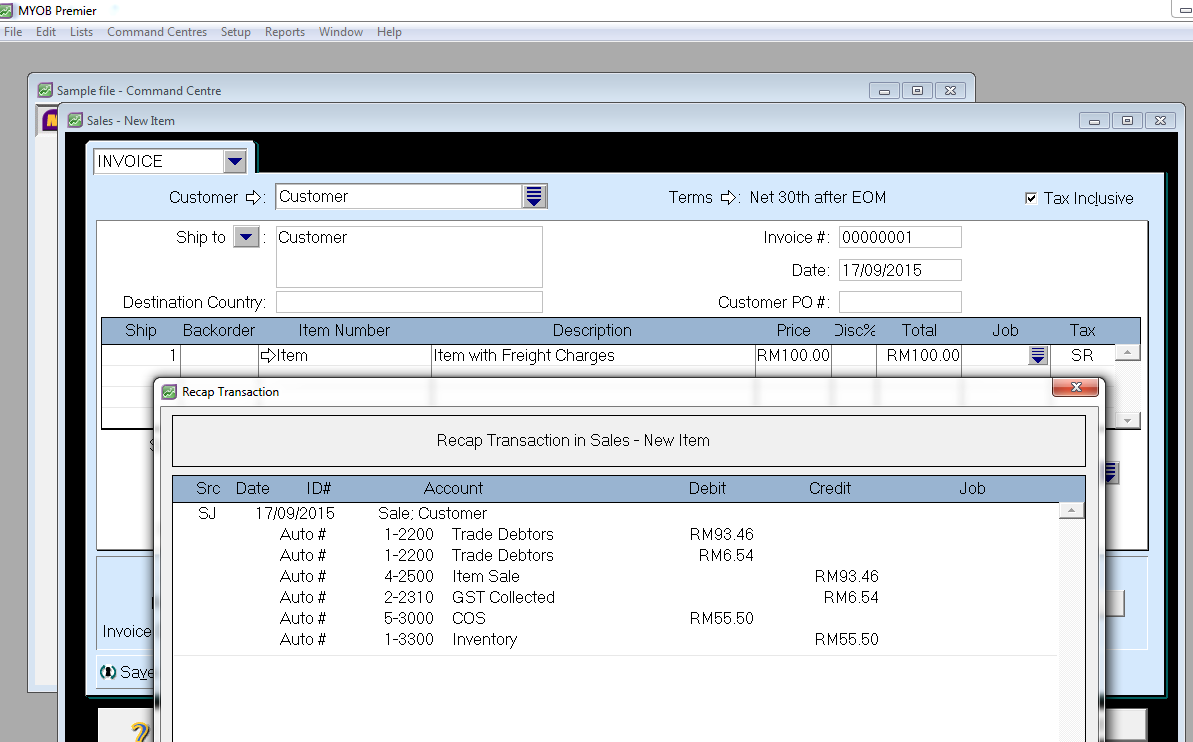The height and width of the screenshot is (742, 1193).
Task: Click the Invoice button at lower left
Action: tap(126, 632)
